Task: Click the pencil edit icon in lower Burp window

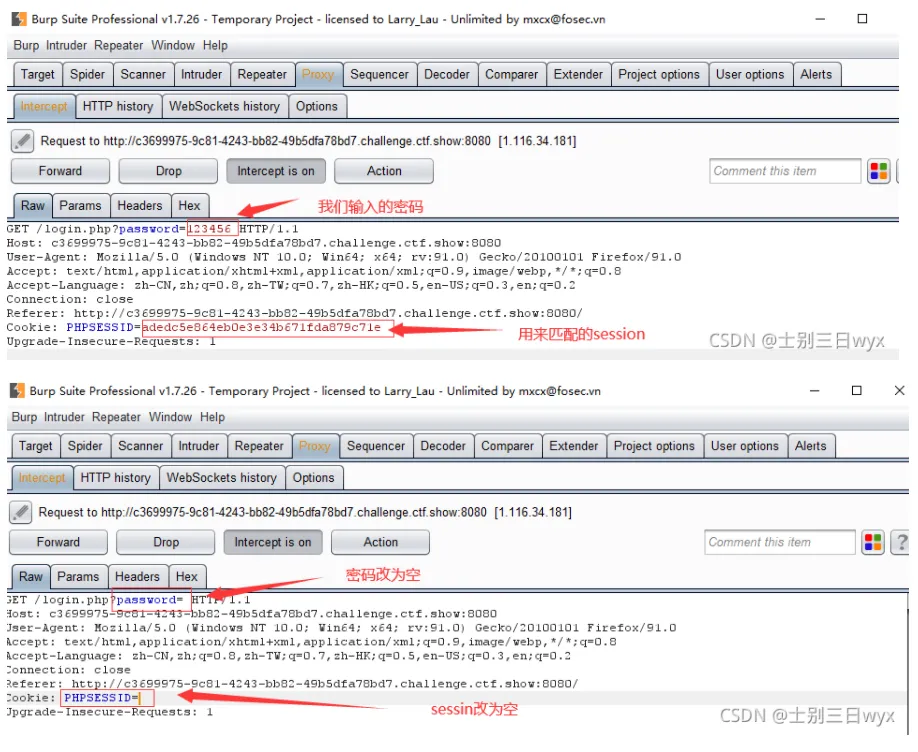Action: click(x=20, y=512)
